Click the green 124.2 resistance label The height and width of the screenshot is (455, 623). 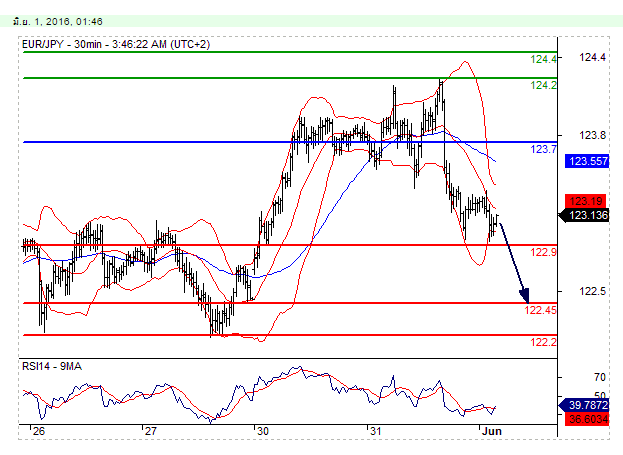click(543, 85)
